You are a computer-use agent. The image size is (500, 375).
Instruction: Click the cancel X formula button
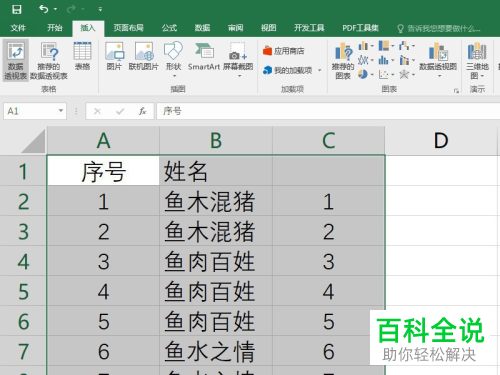click(x=97, y=111)
